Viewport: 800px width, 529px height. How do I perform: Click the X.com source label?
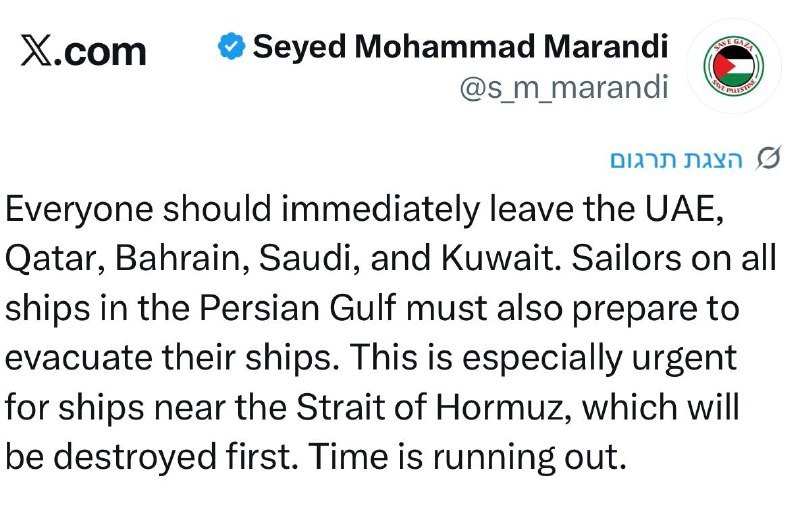pyautogui.click(x=83, y=51)
